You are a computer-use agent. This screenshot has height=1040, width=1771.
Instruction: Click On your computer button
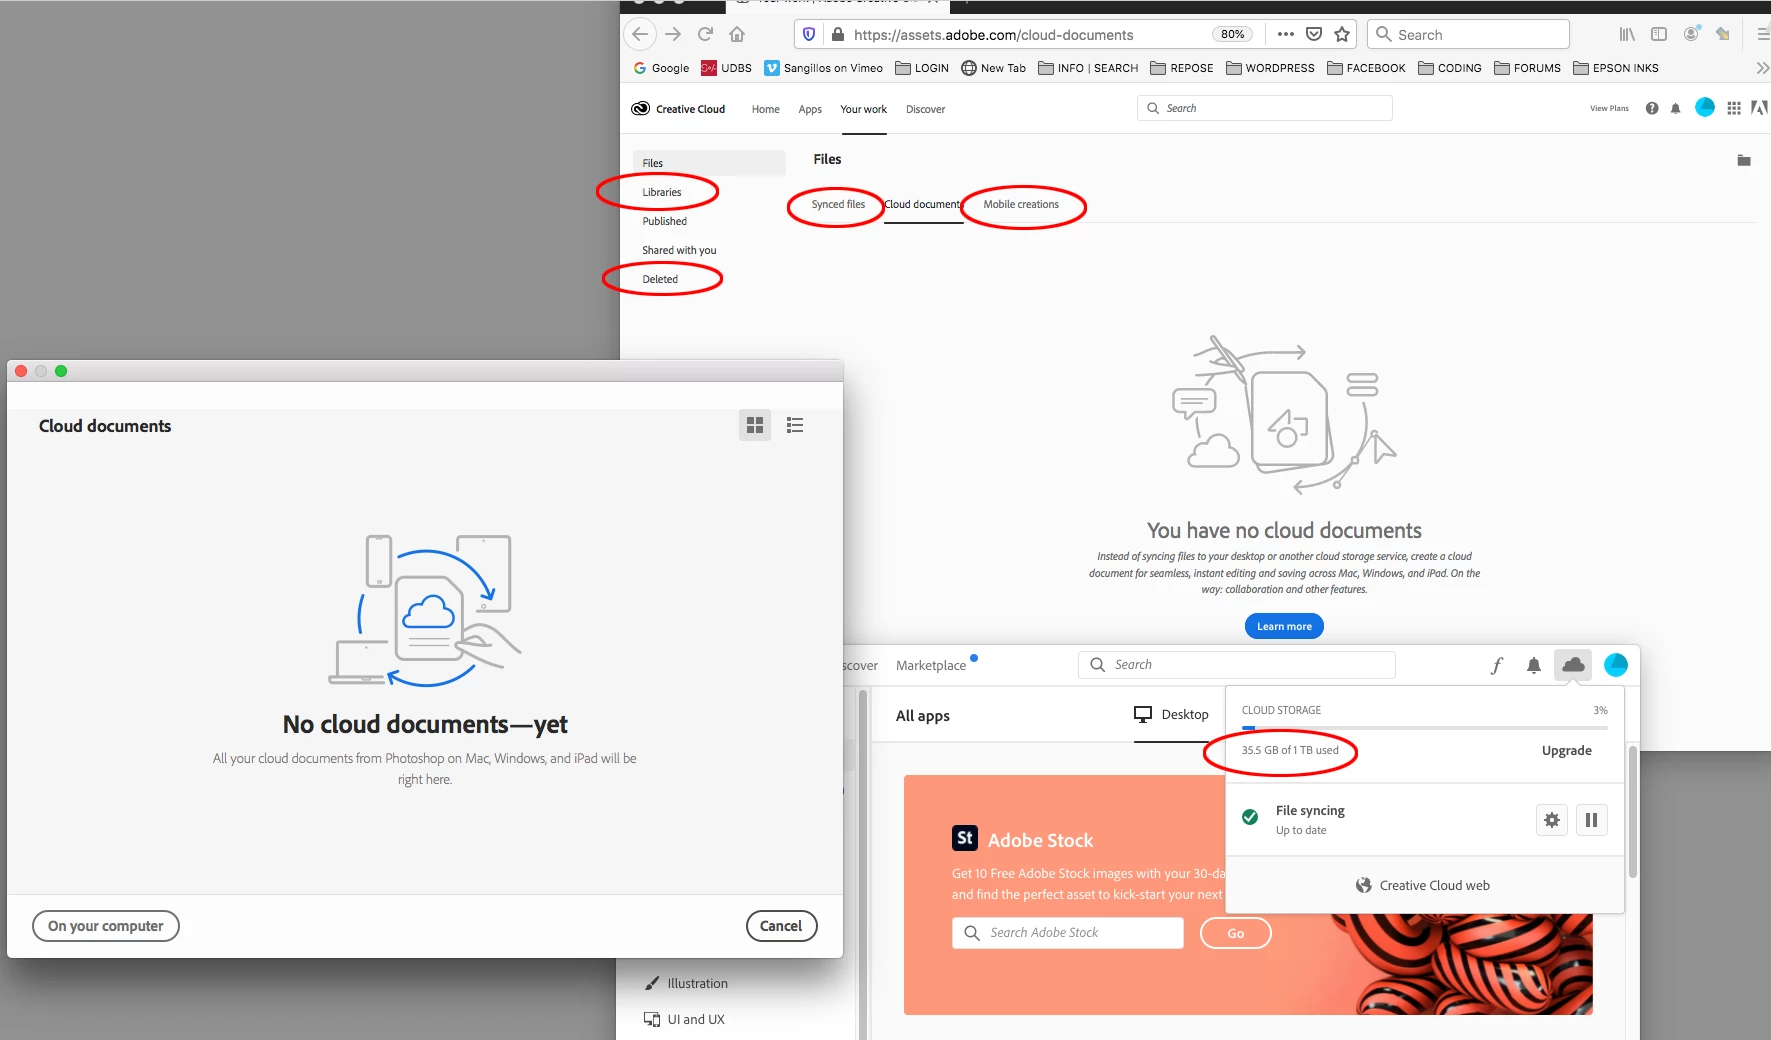click(106, 926)
